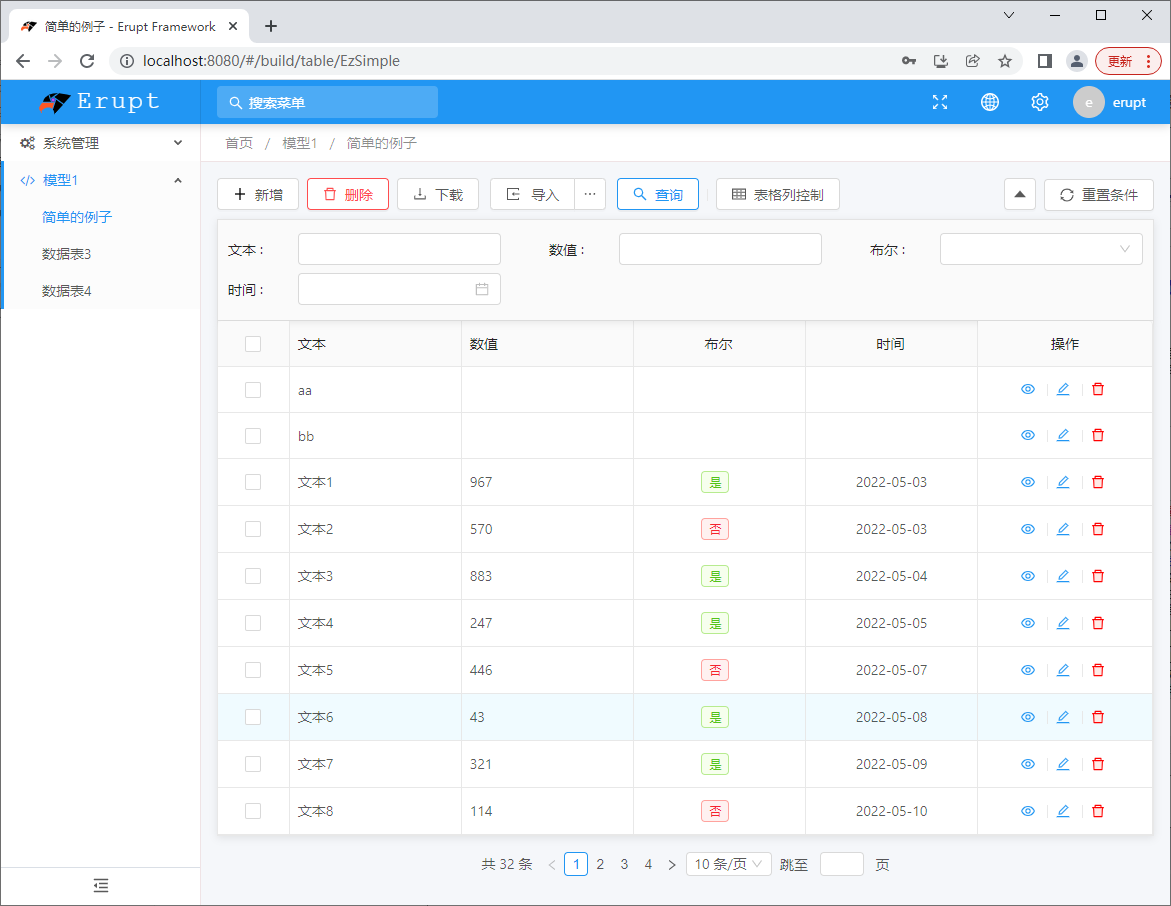Open 数据表4 in sidebar
Viewport: 1171px width, 906px height.
66,291
